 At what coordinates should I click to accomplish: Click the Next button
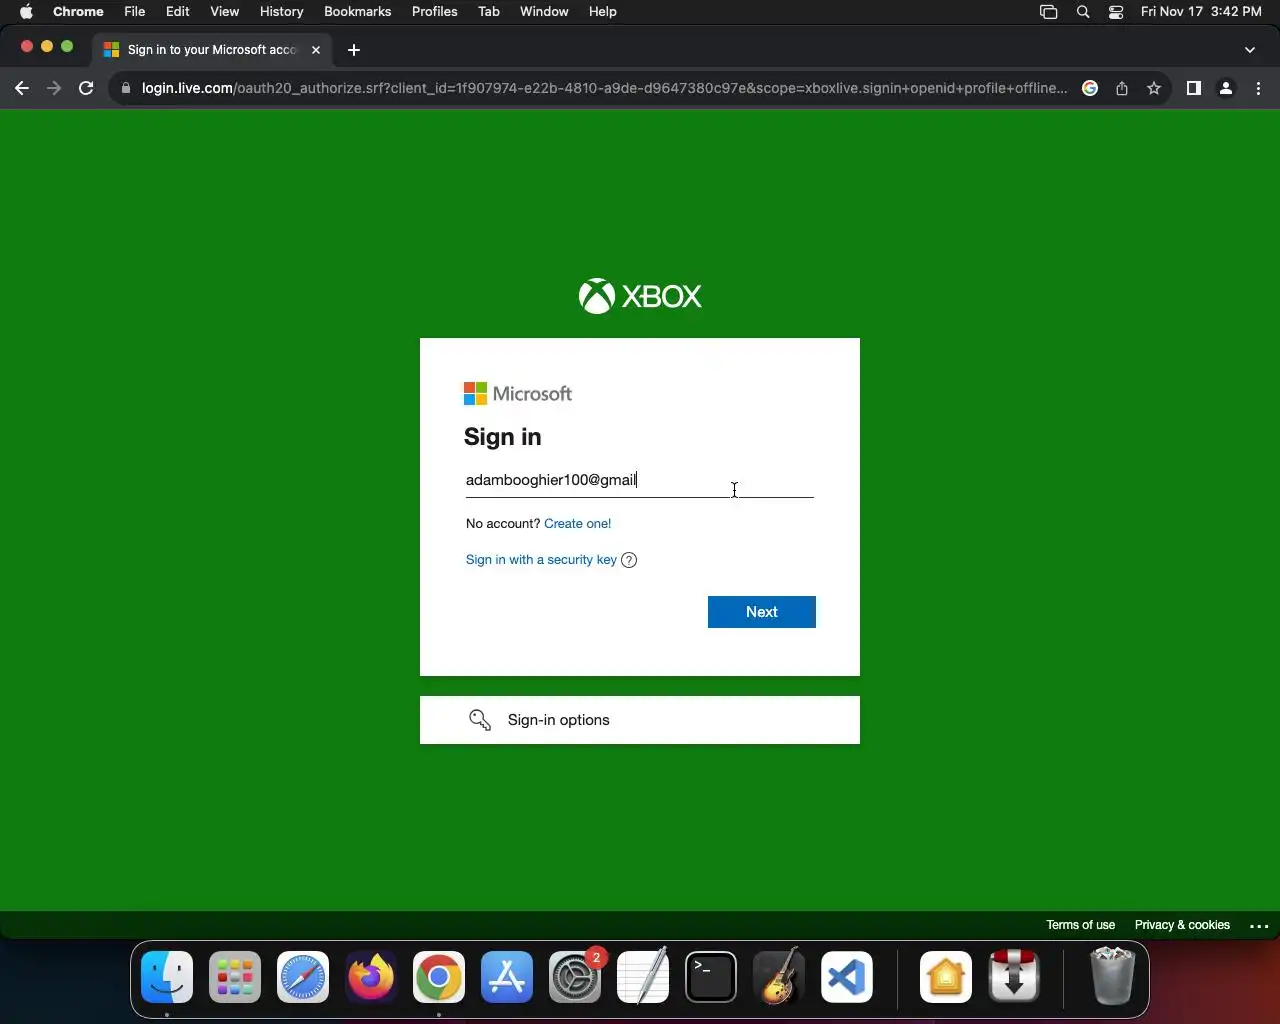[x=762, y=612]
